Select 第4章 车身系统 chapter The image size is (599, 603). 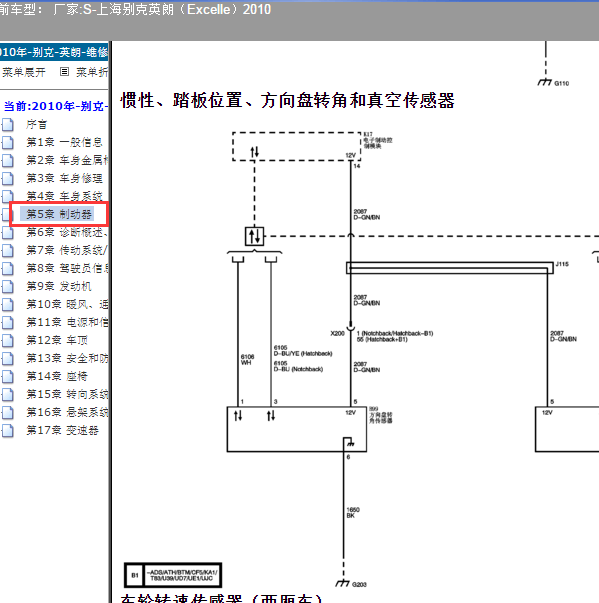coord(64,196)
